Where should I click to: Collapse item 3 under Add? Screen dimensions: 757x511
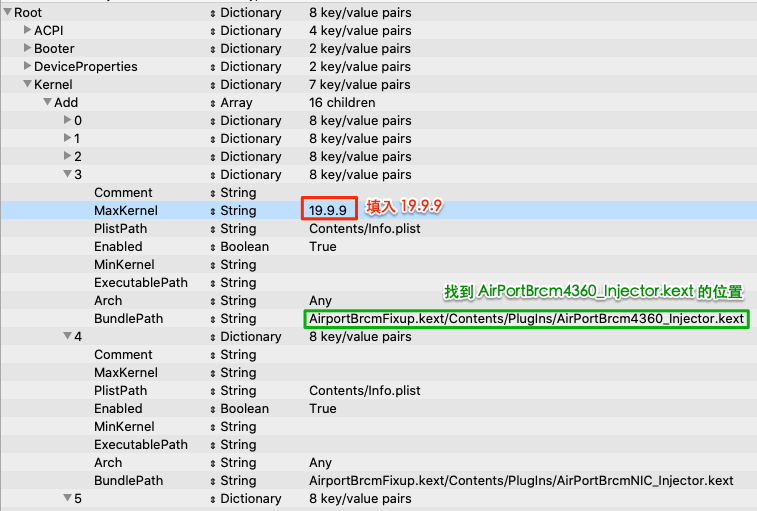(x=68, y=174)
